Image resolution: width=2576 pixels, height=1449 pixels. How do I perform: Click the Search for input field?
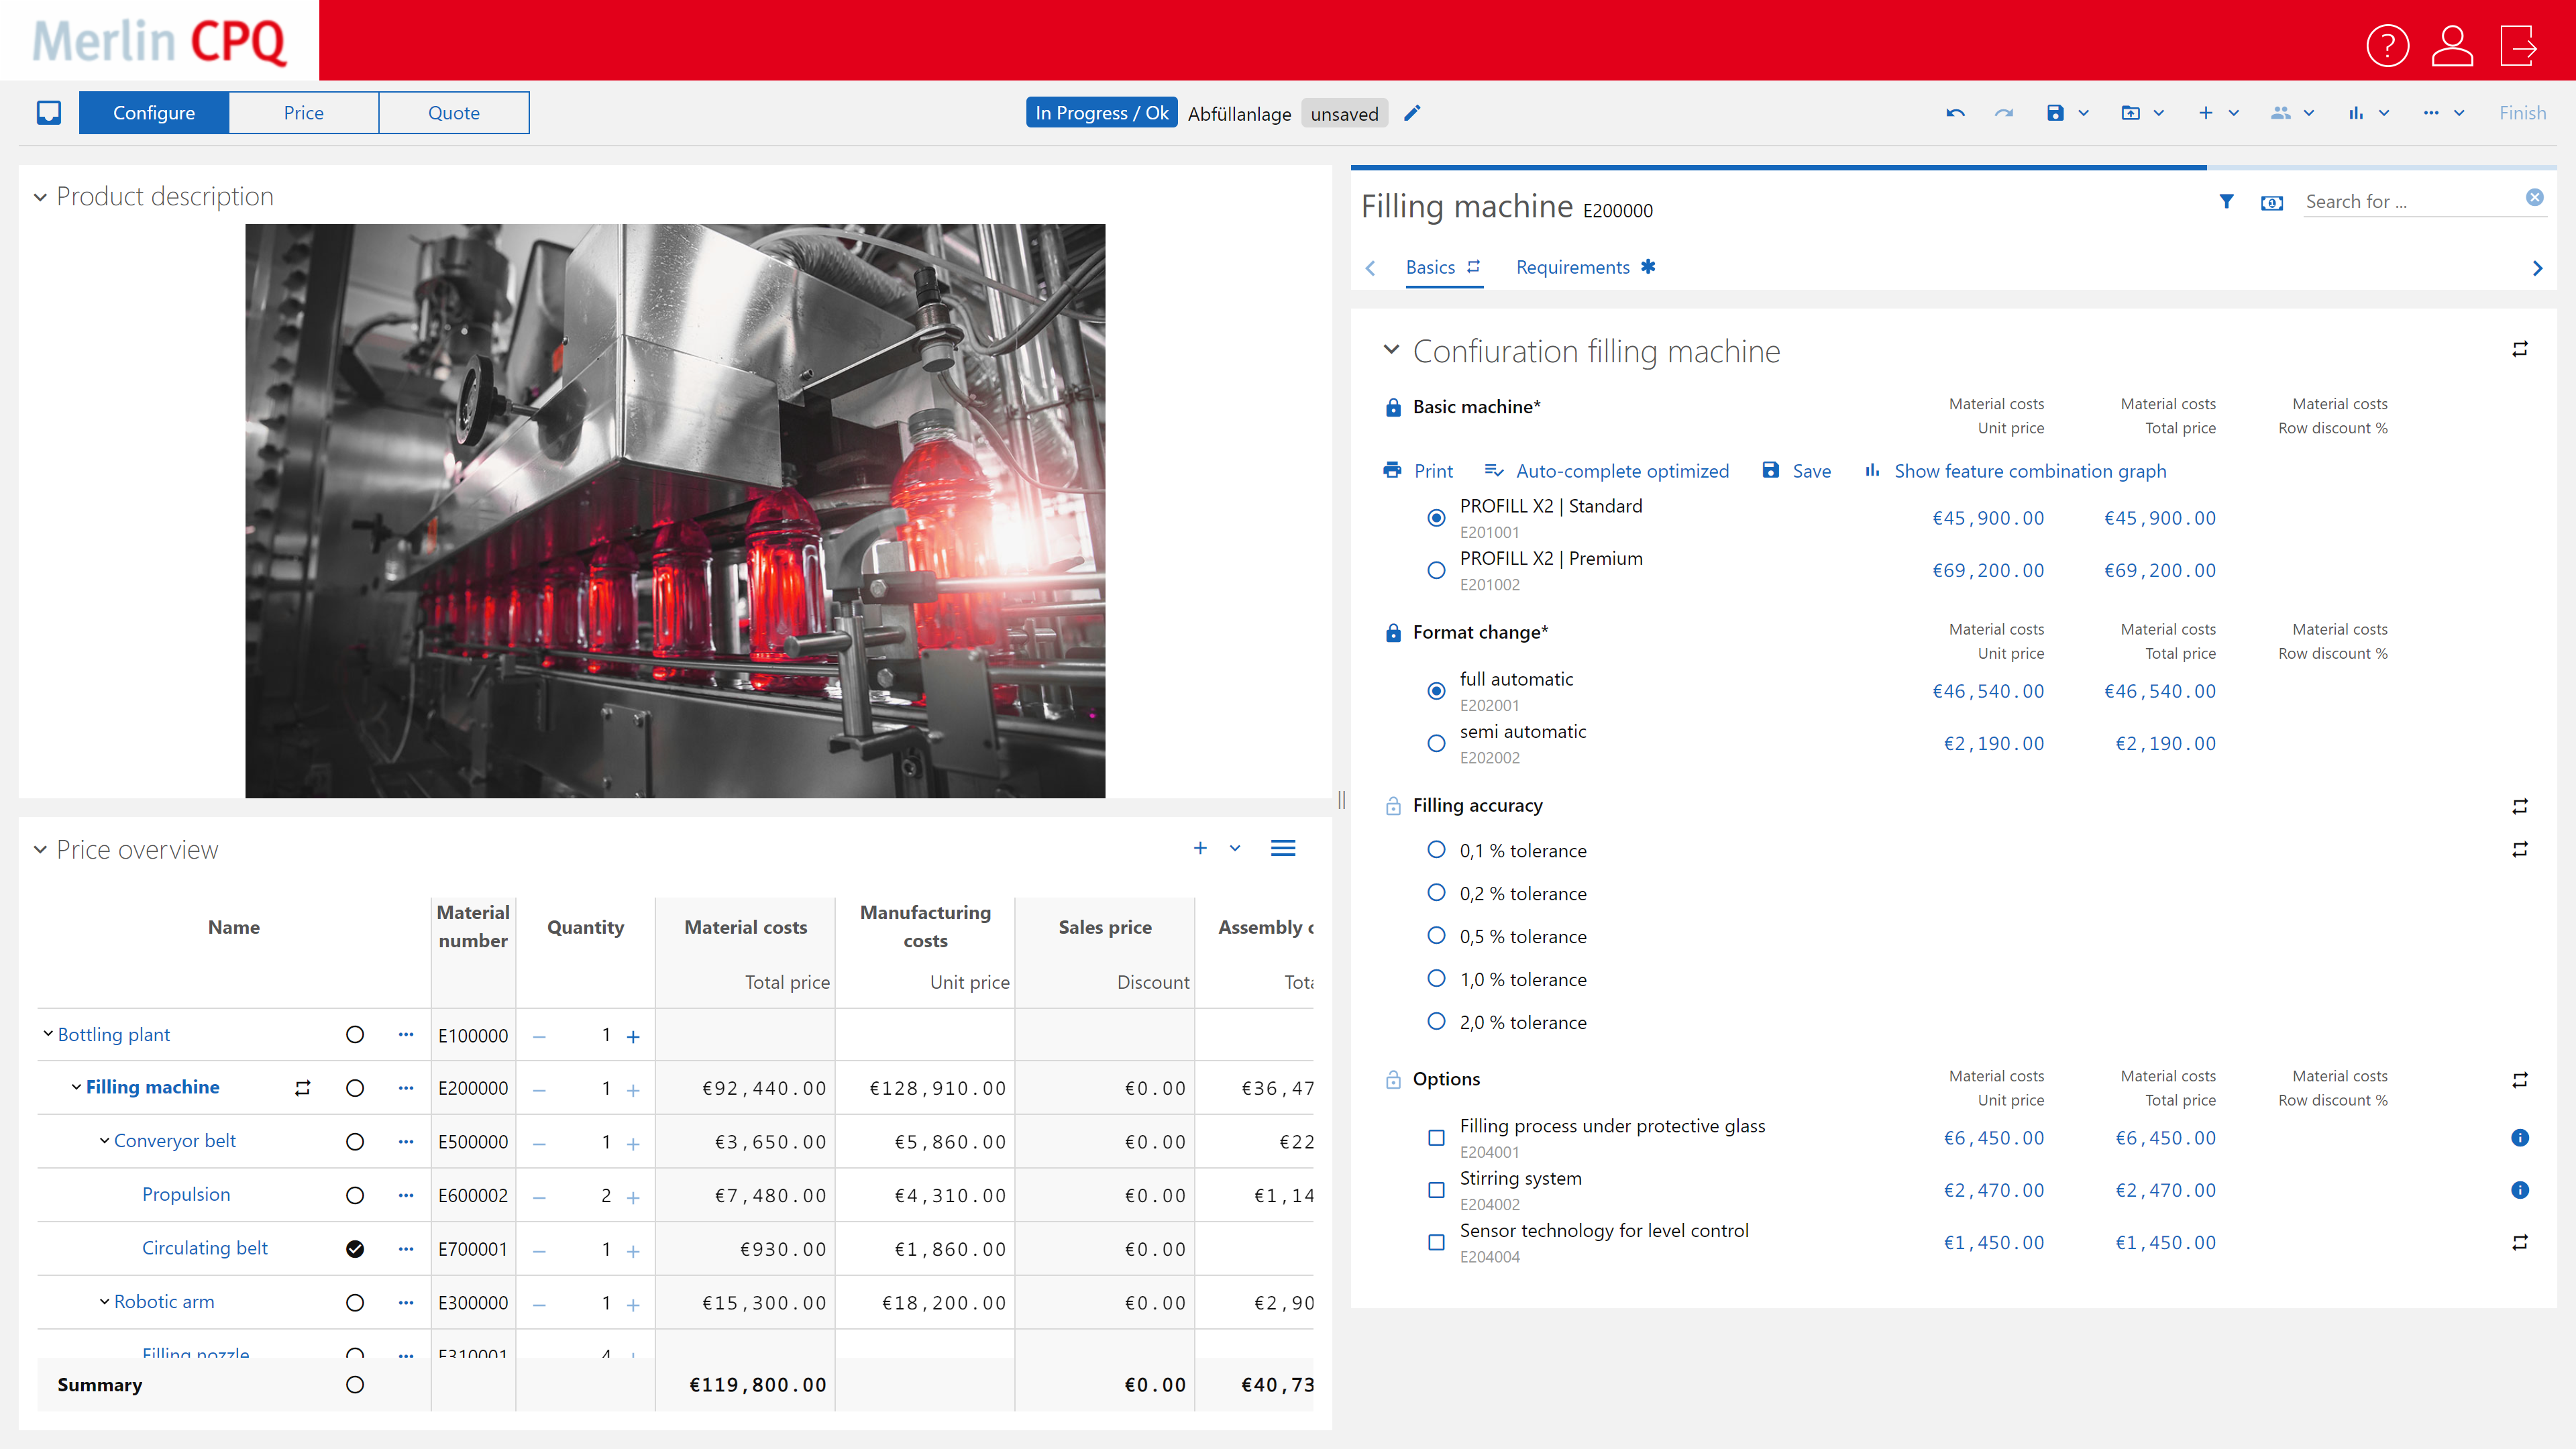[2410, 201]
